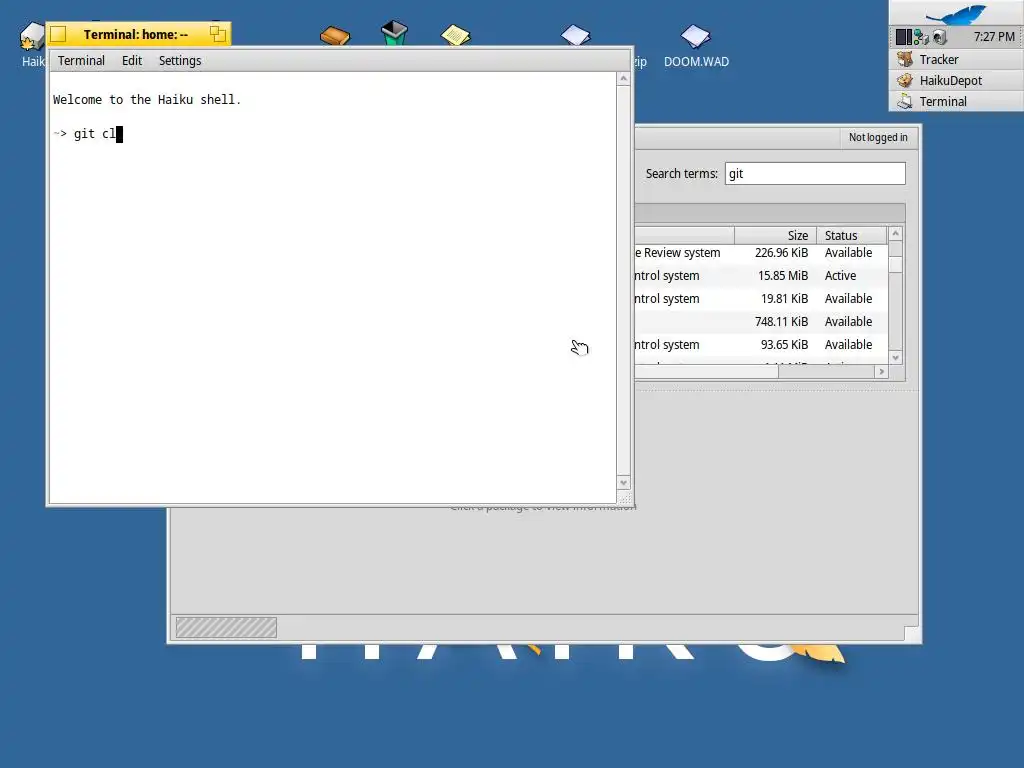Open the Trash bin desktop icon
The image size is (1024, 768).
[394, 33]
